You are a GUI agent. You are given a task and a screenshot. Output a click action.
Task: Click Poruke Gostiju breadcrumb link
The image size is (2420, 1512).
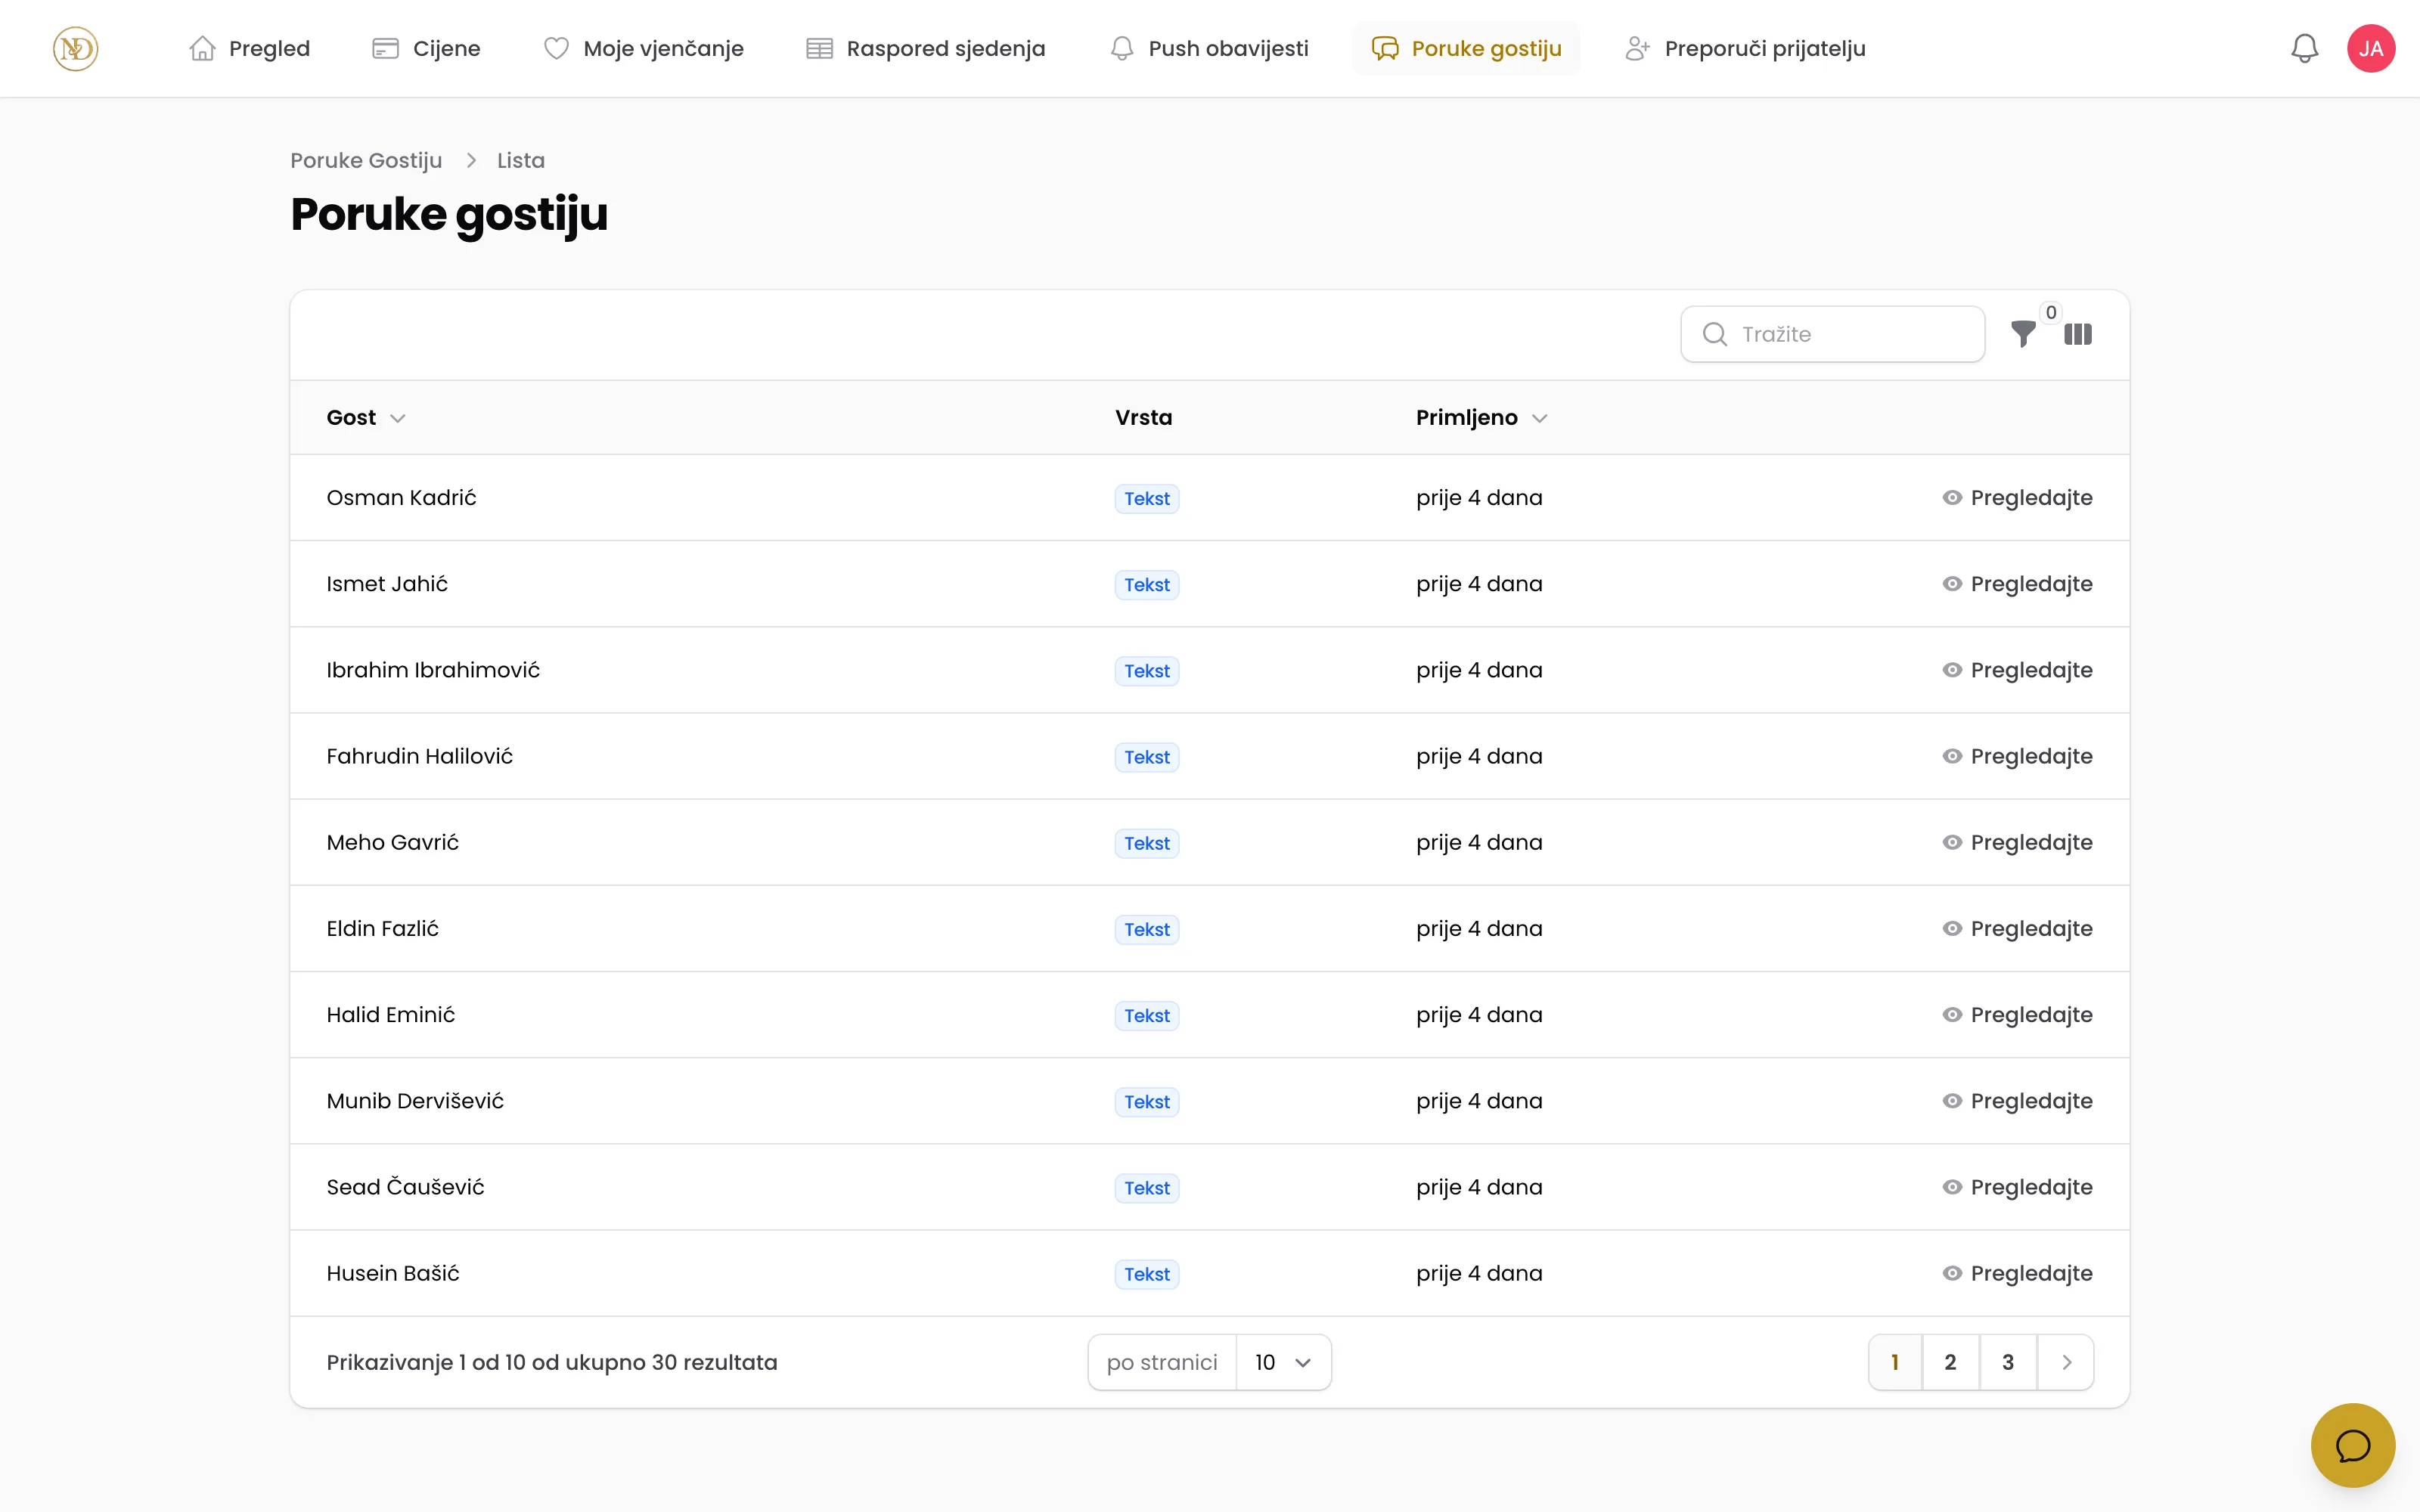[366, 160]
